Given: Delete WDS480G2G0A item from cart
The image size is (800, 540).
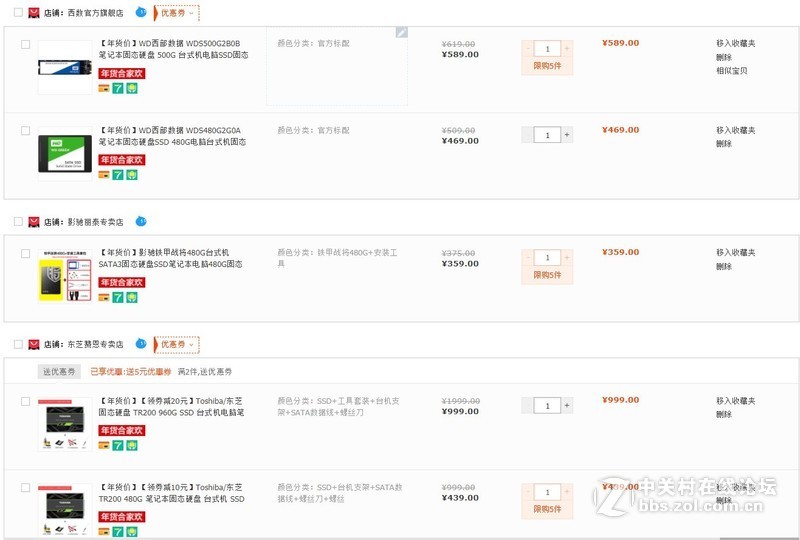Looking at the screenshot, I should tap(724, 144).
